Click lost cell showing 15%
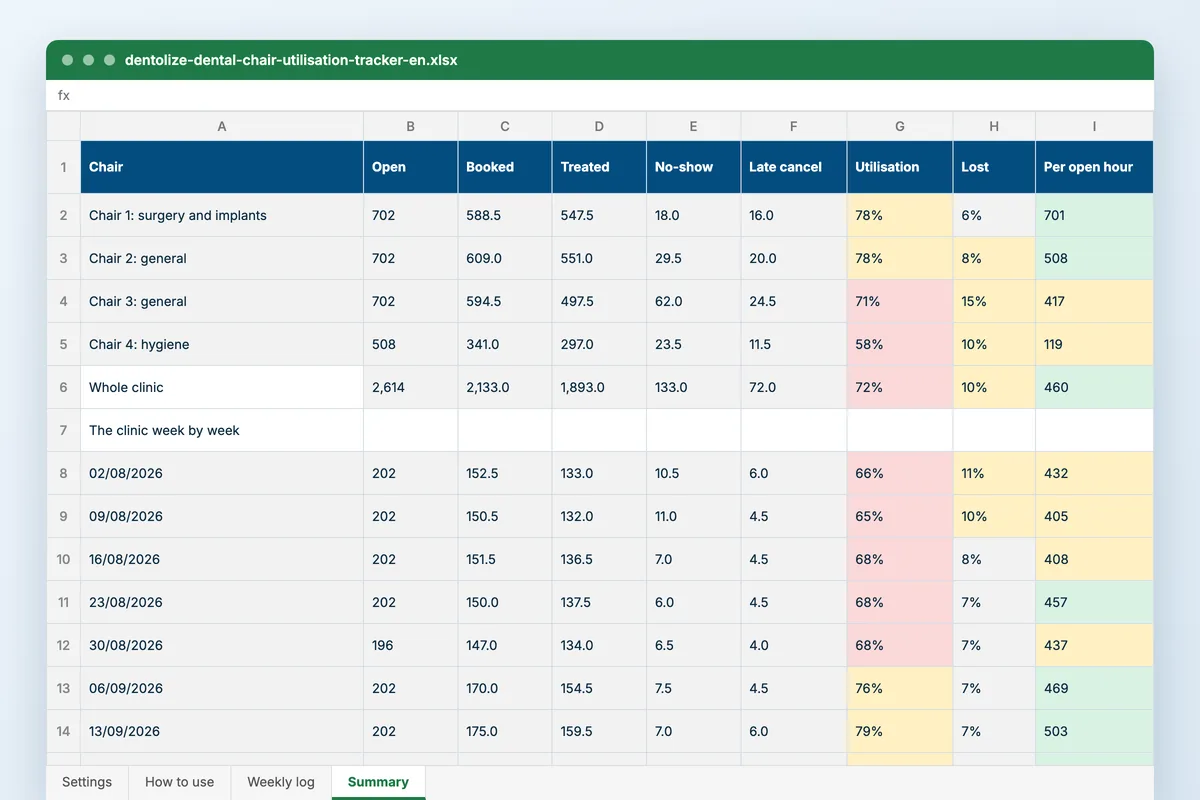Screen dimensions: 1200x800 (994, 301)
